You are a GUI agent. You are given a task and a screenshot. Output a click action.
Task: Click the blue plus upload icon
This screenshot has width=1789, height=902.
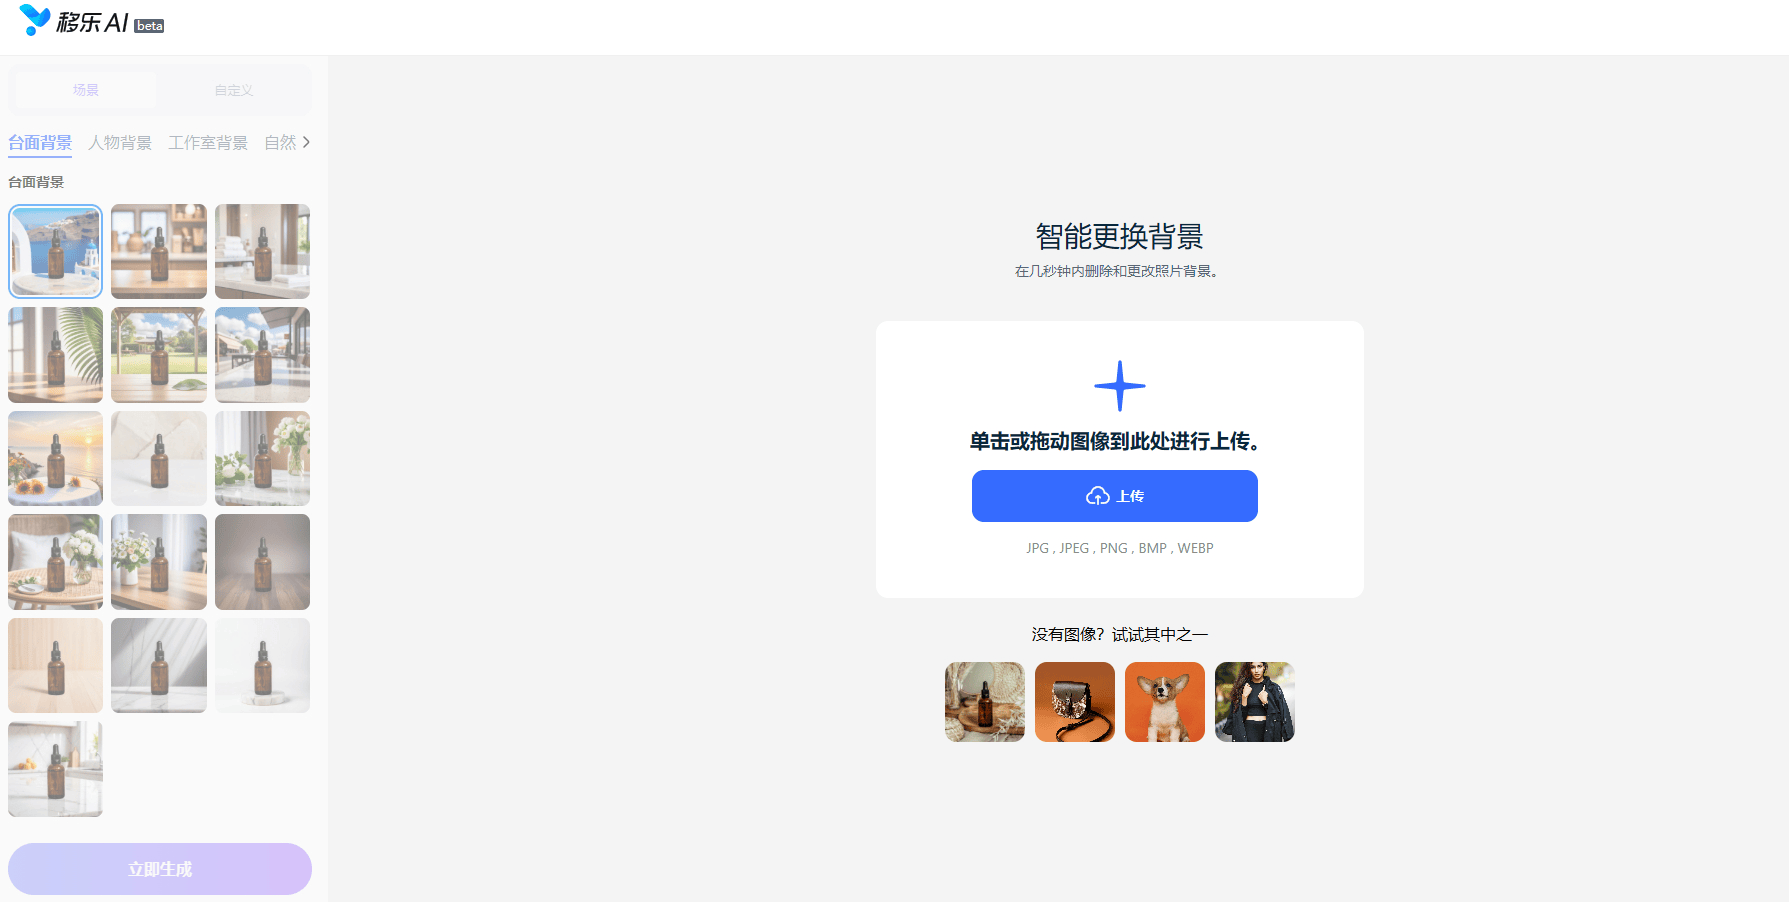tap(1119, 386)
